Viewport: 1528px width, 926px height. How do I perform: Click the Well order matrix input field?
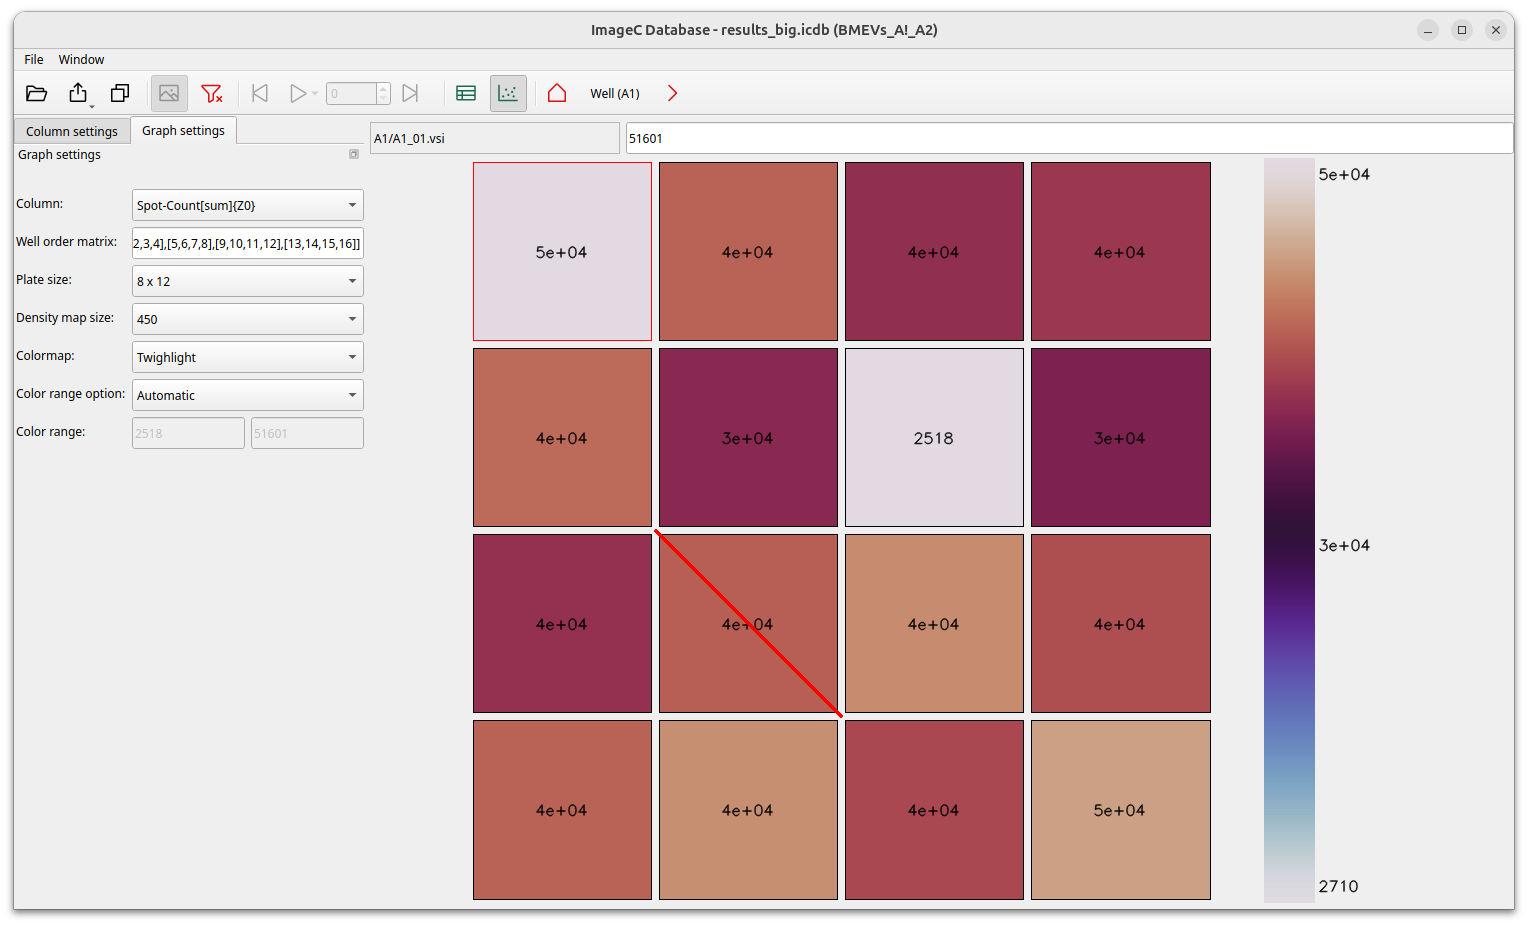[248, 243]
